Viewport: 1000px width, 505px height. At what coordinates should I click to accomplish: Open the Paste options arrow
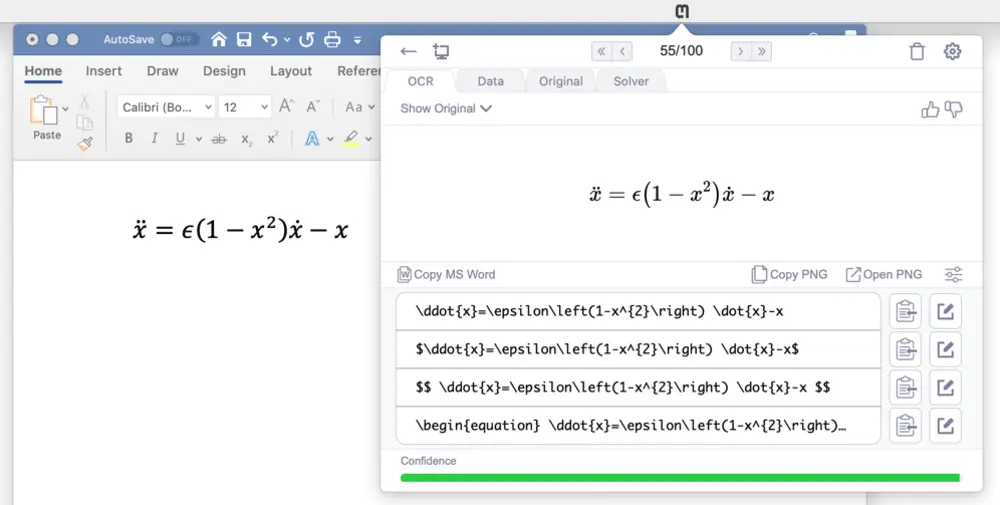(65, 109)
